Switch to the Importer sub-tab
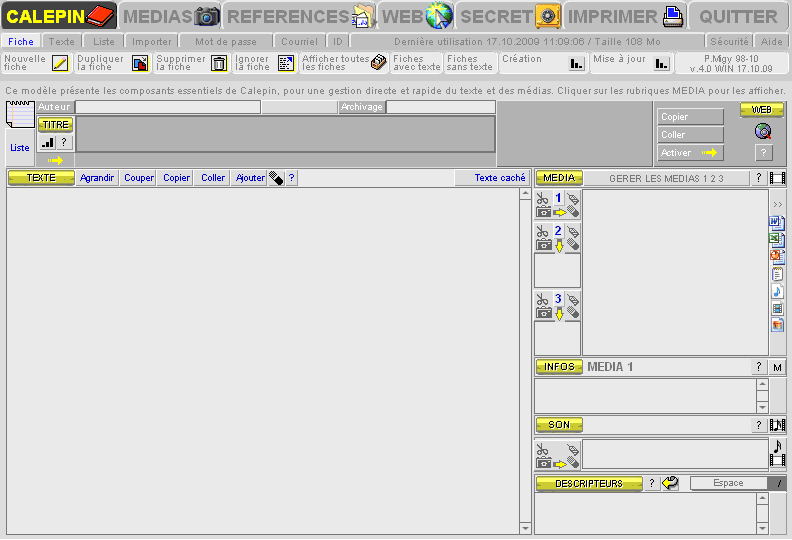Viewport: 792px width, 540px height. pos(152,41)
